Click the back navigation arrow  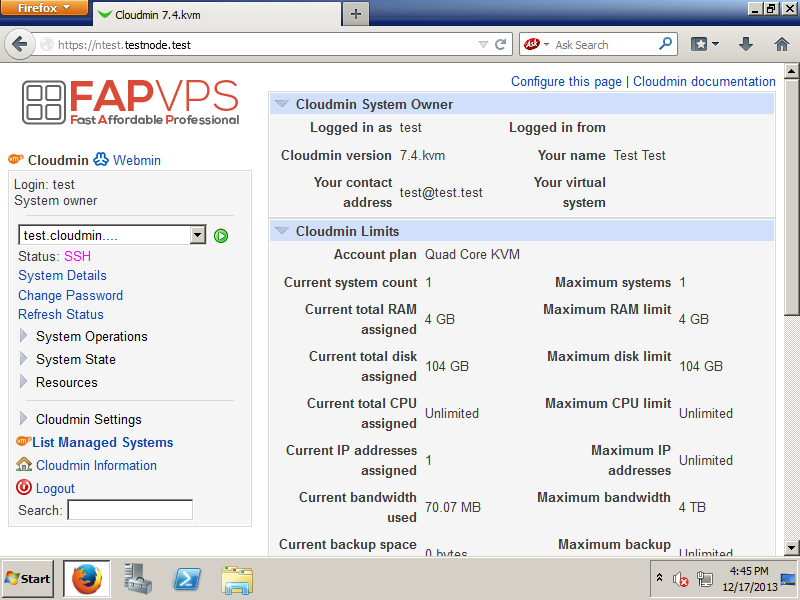(x=21, y=44)
